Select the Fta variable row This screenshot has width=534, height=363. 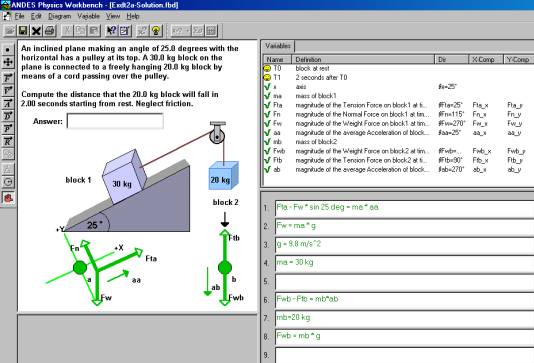click(x=398, y=105)
